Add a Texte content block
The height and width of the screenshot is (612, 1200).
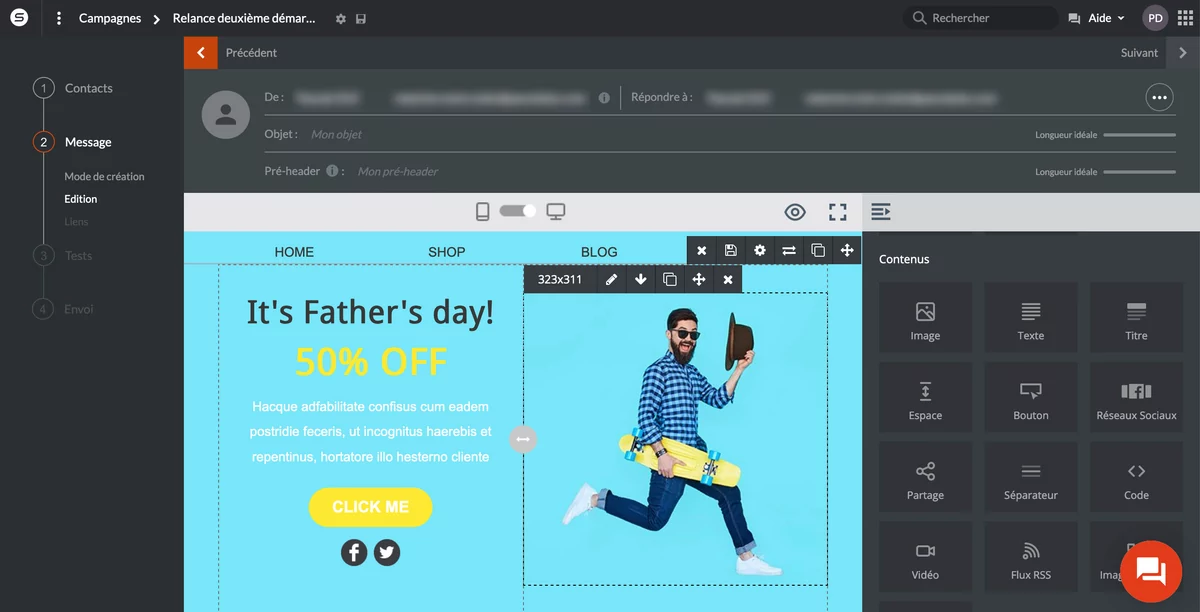1031,317
